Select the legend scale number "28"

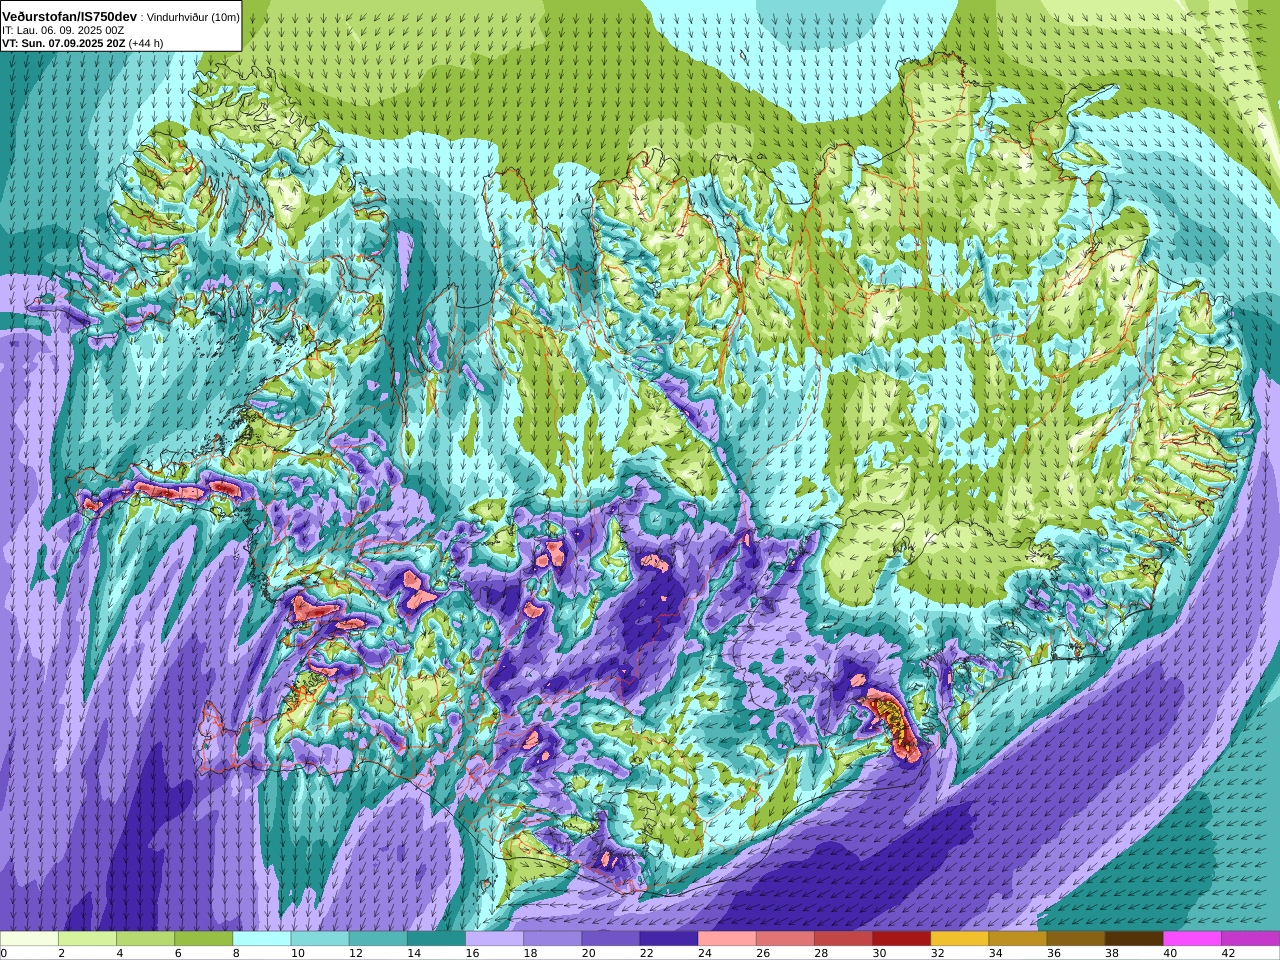pos(821,953)
